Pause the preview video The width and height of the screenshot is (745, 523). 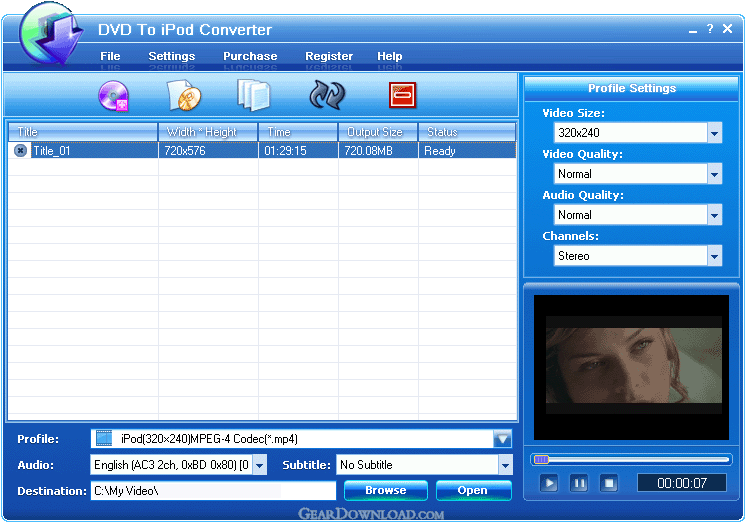coord(579,484)
